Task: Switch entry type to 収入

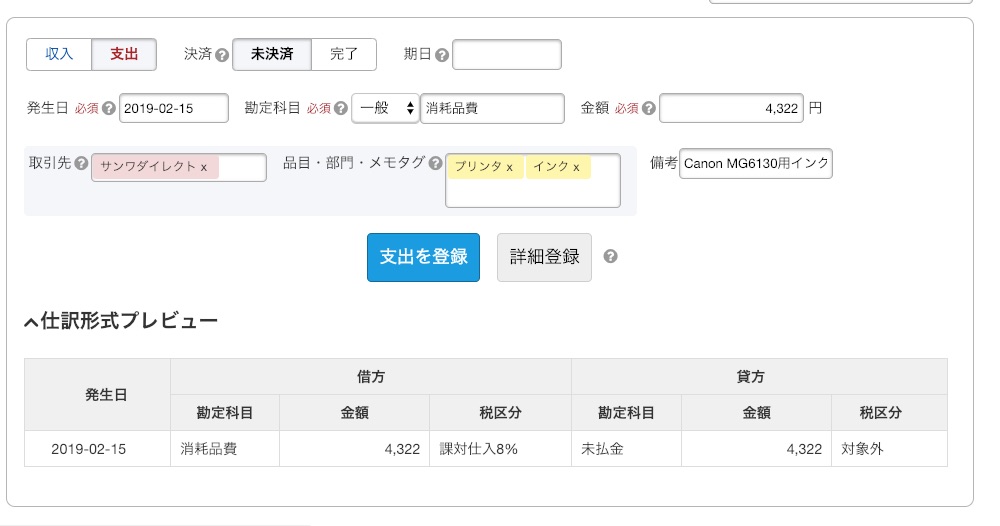Action: point(59,54)
